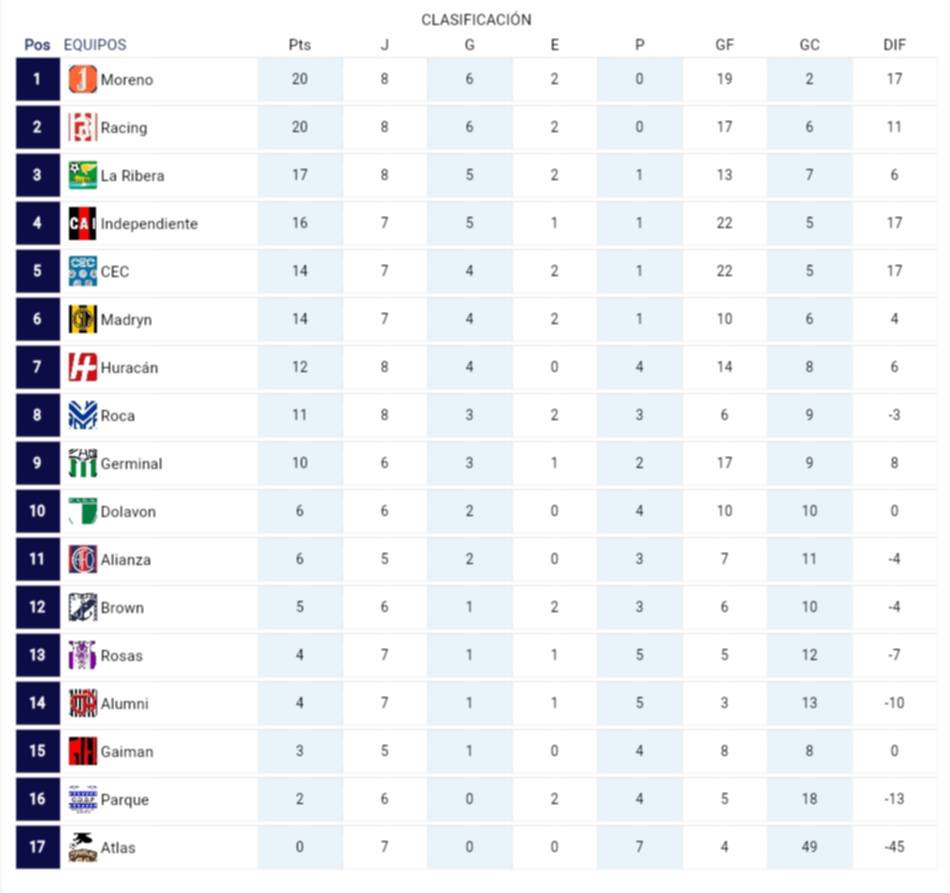The width and height of the screenshot is (950, 893).
Task: Select the La Ribera green crest
Action: 82,175
